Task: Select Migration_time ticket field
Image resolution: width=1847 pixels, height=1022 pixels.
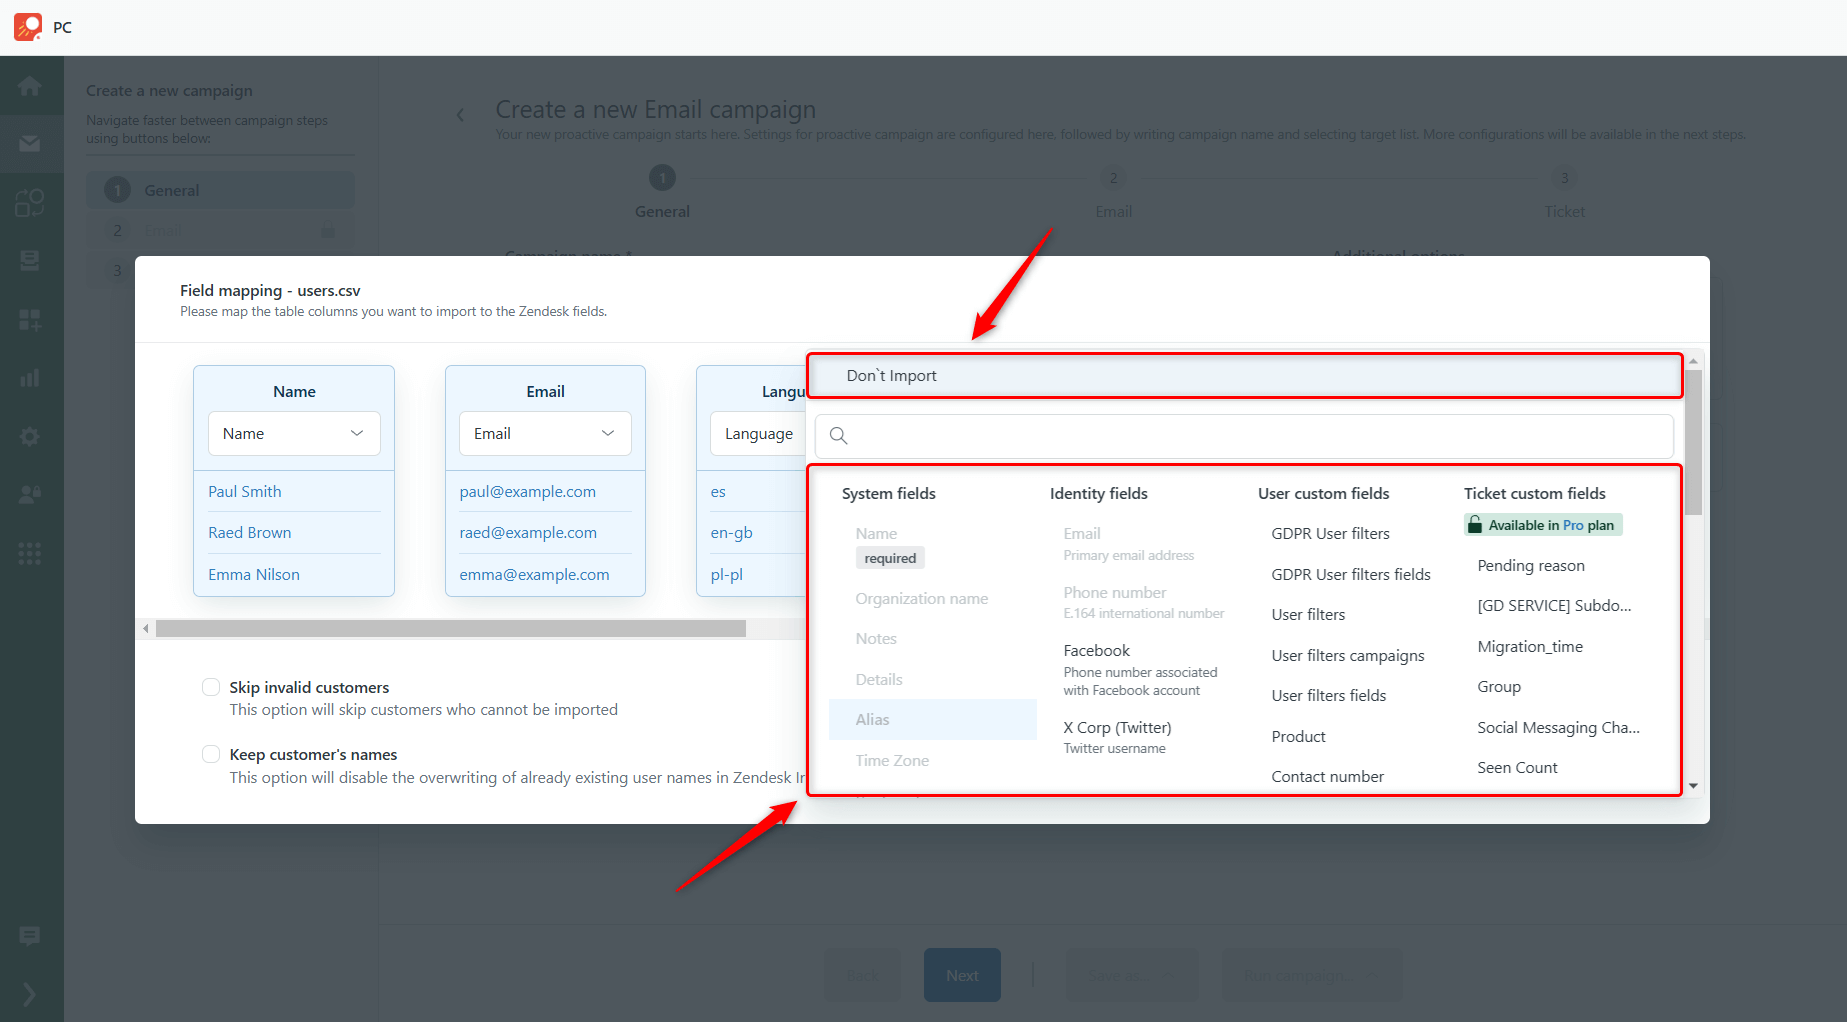Action: coord(1530,647)
